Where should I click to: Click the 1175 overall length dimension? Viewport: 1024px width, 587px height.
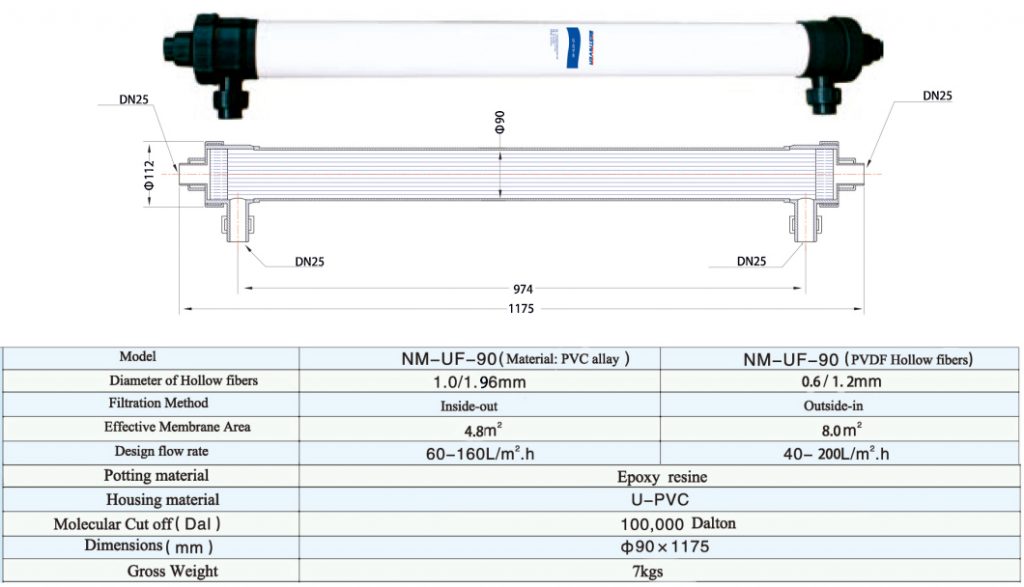(520, 306)
